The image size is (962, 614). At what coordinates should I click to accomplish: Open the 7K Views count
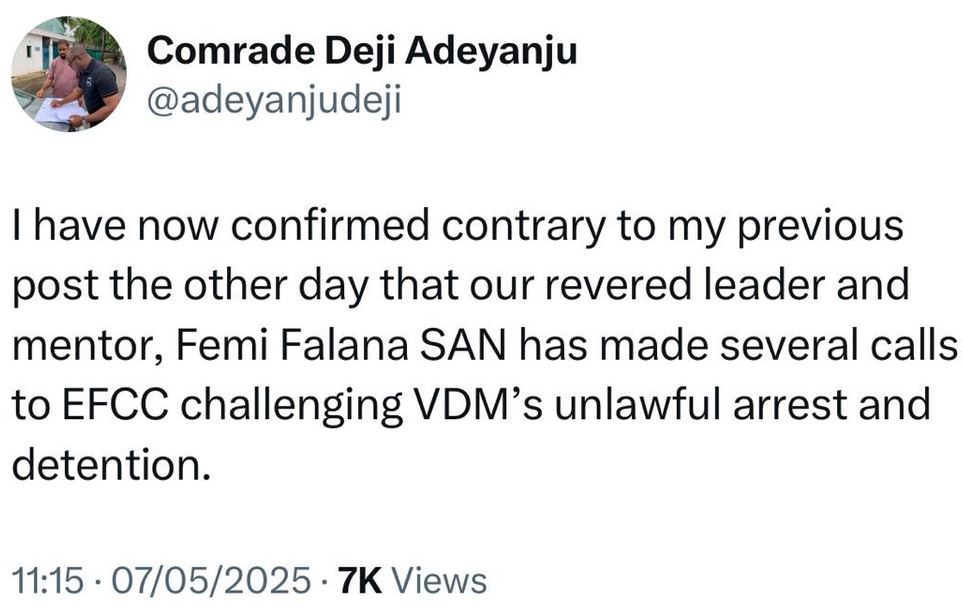click(x=412, y=581)
